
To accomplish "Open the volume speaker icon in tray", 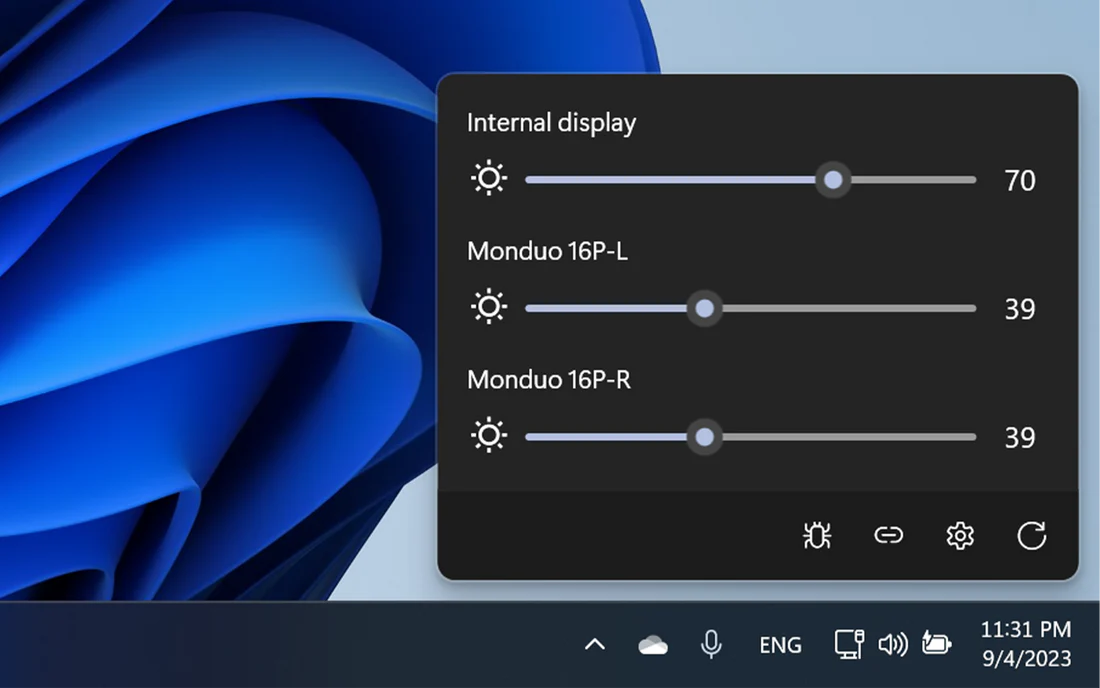I will point(892,644).
